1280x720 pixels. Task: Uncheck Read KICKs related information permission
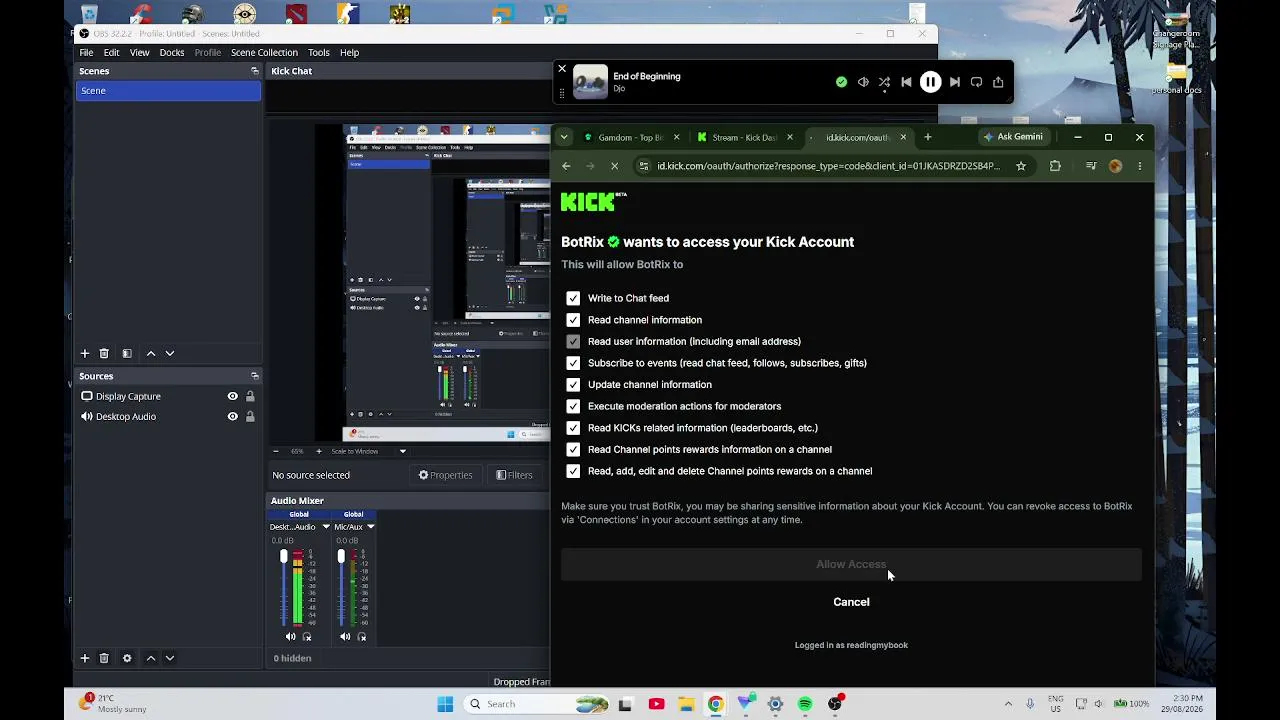(573, 428)
